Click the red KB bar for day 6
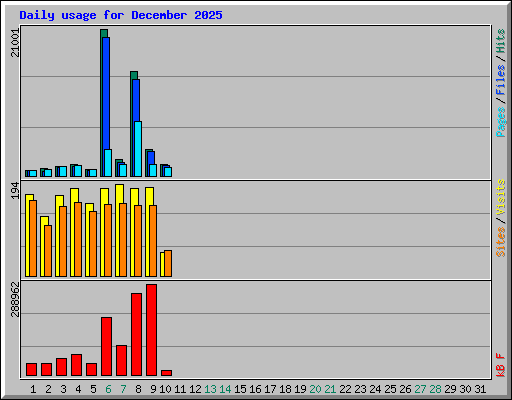This screenshot has height=400, width=512. (106, 346)
